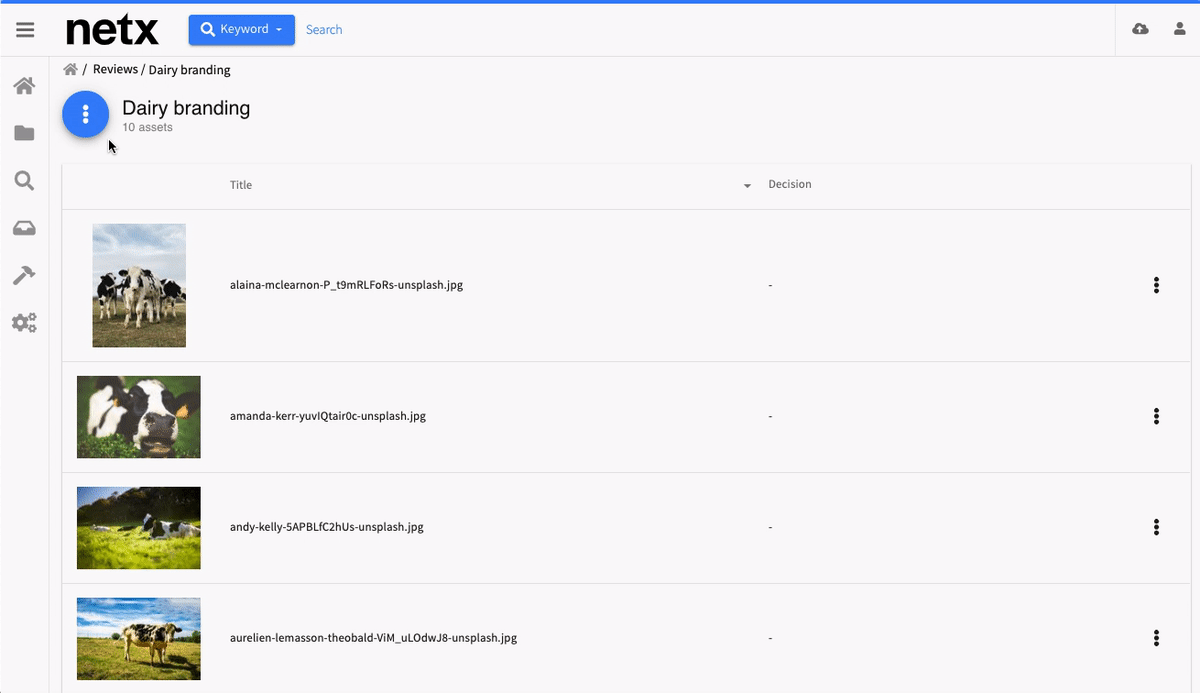Open the user account icon

(x=1180, y=30)
